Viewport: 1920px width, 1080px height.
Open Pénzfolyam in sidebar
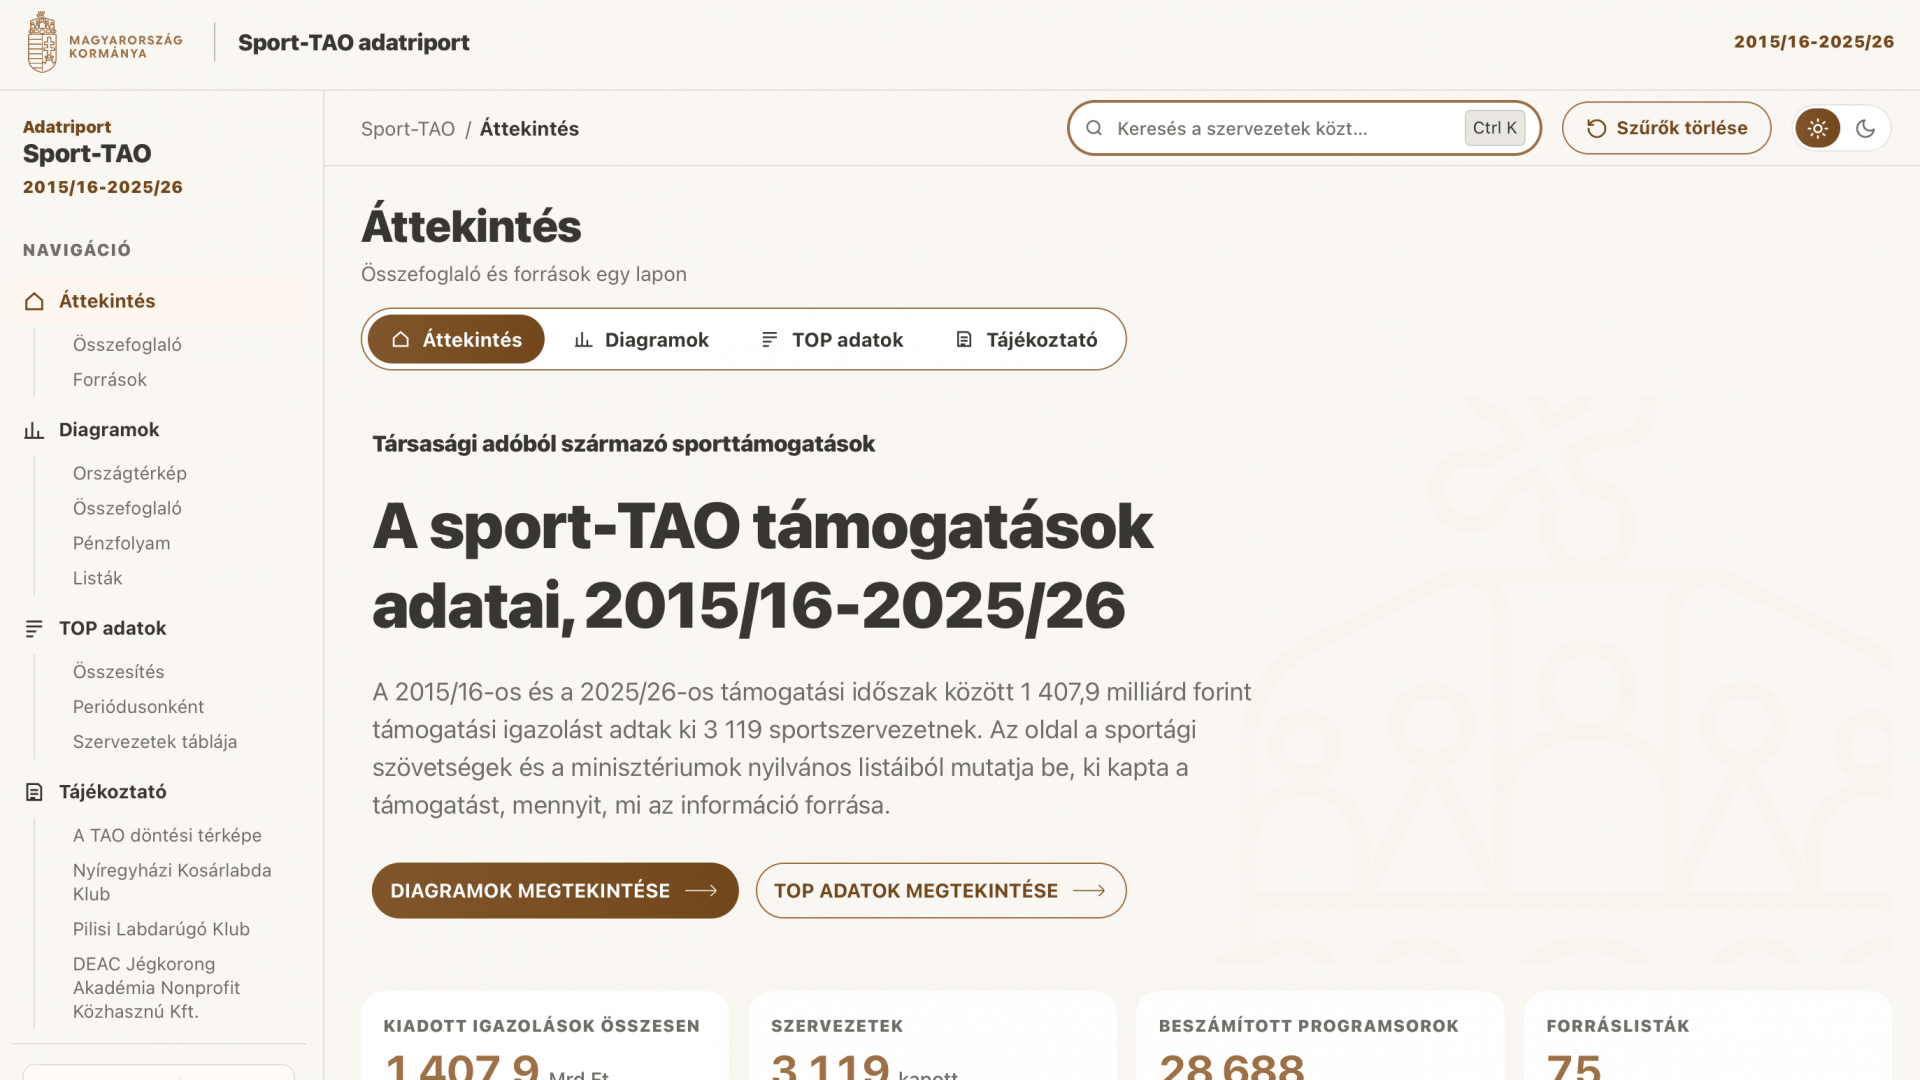click(x=121, y=543)
